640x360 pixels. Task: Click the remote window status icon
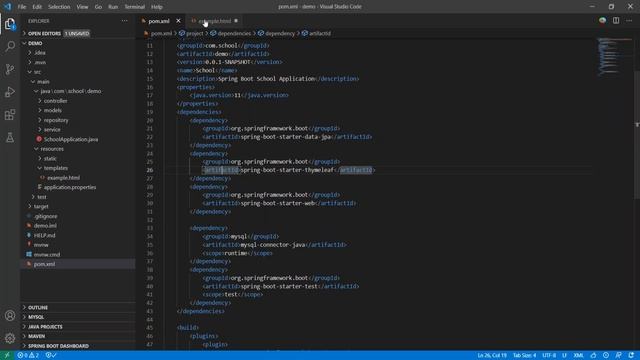(7, 355)
